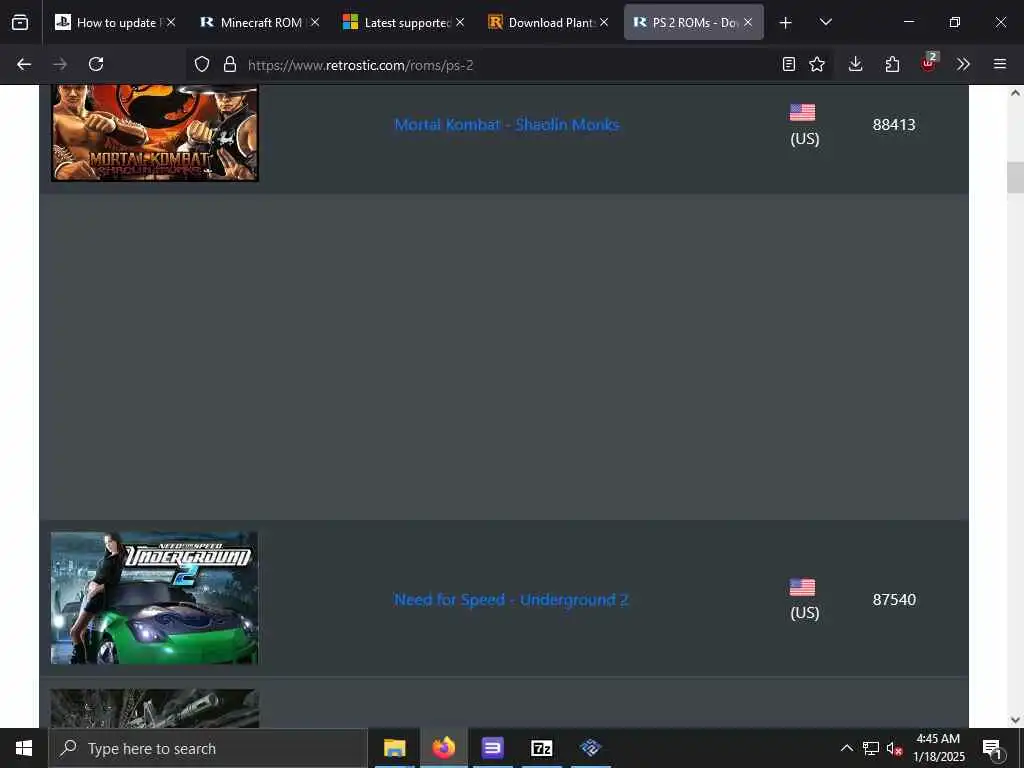1024x768 pixels.
Task: Select the '(US)' label in Need for Speed row
Action: [805, 613]
